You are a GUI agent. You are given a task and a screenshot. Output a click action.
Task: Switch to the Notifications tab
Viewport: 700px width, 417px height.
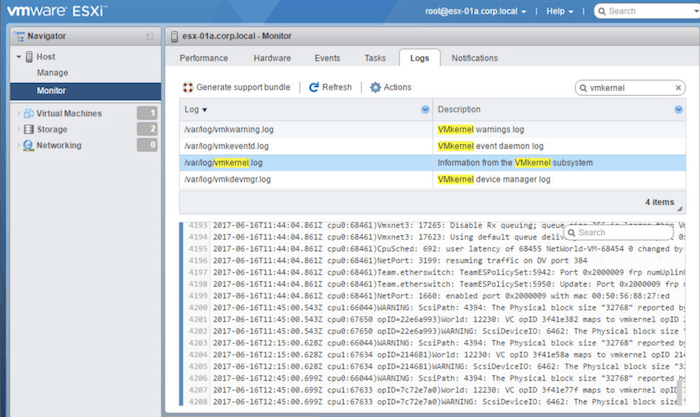pos(475,58)
